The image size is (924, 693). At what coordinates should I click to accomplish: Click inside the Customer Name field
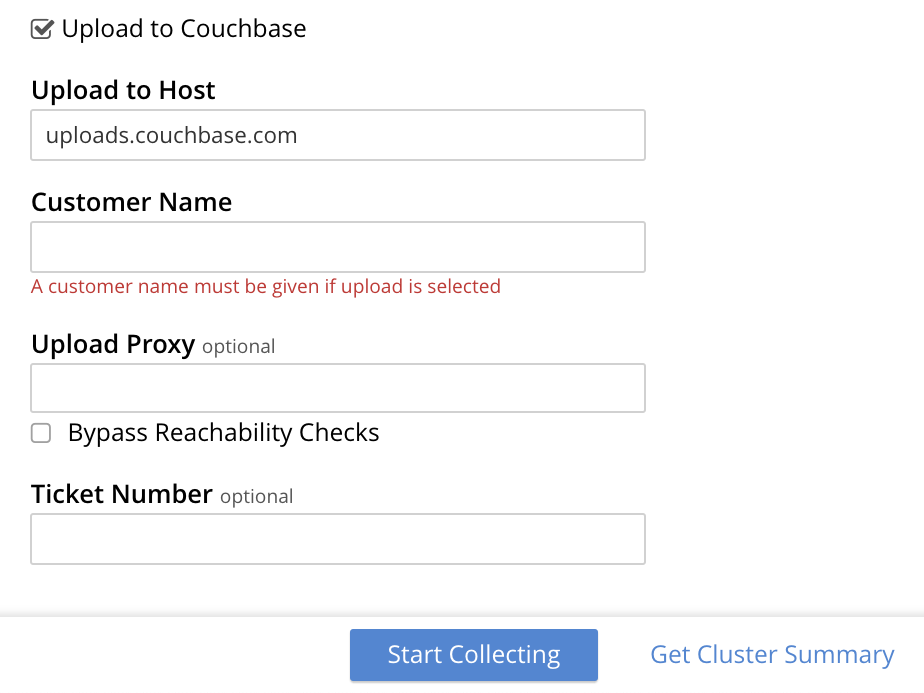(337, 246)
